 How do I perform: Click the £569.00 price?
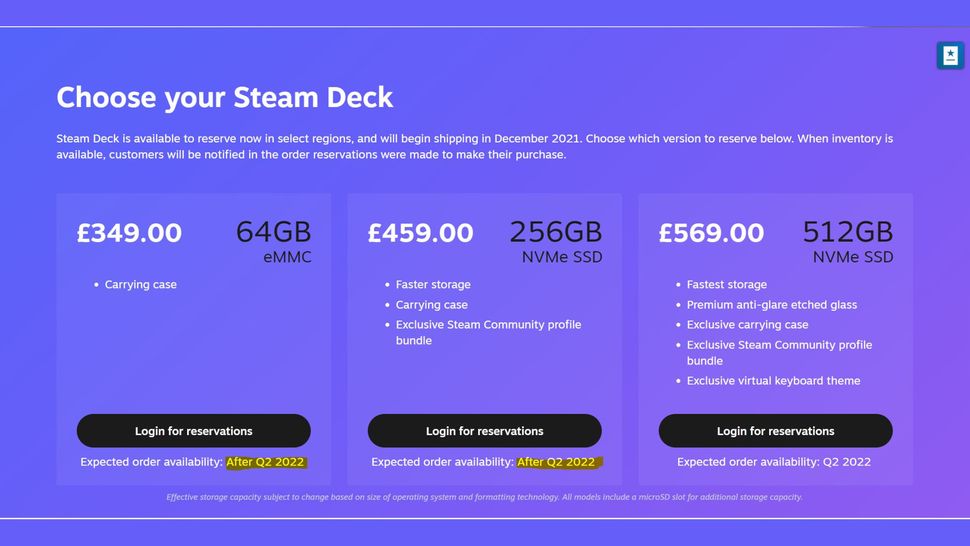pos(711,233)
